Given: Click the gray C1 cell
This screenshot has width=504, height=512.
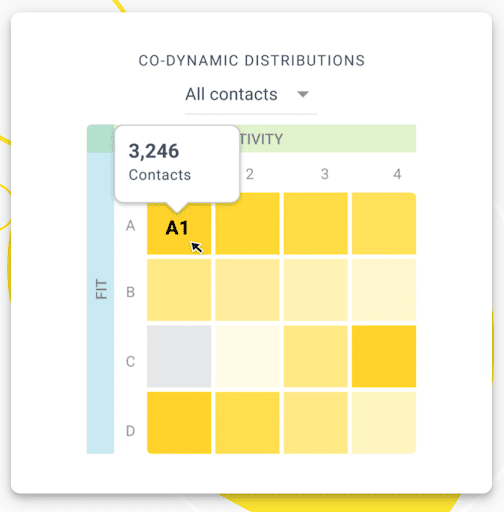Looking at the screenshot, I should [x=179, y=356].
